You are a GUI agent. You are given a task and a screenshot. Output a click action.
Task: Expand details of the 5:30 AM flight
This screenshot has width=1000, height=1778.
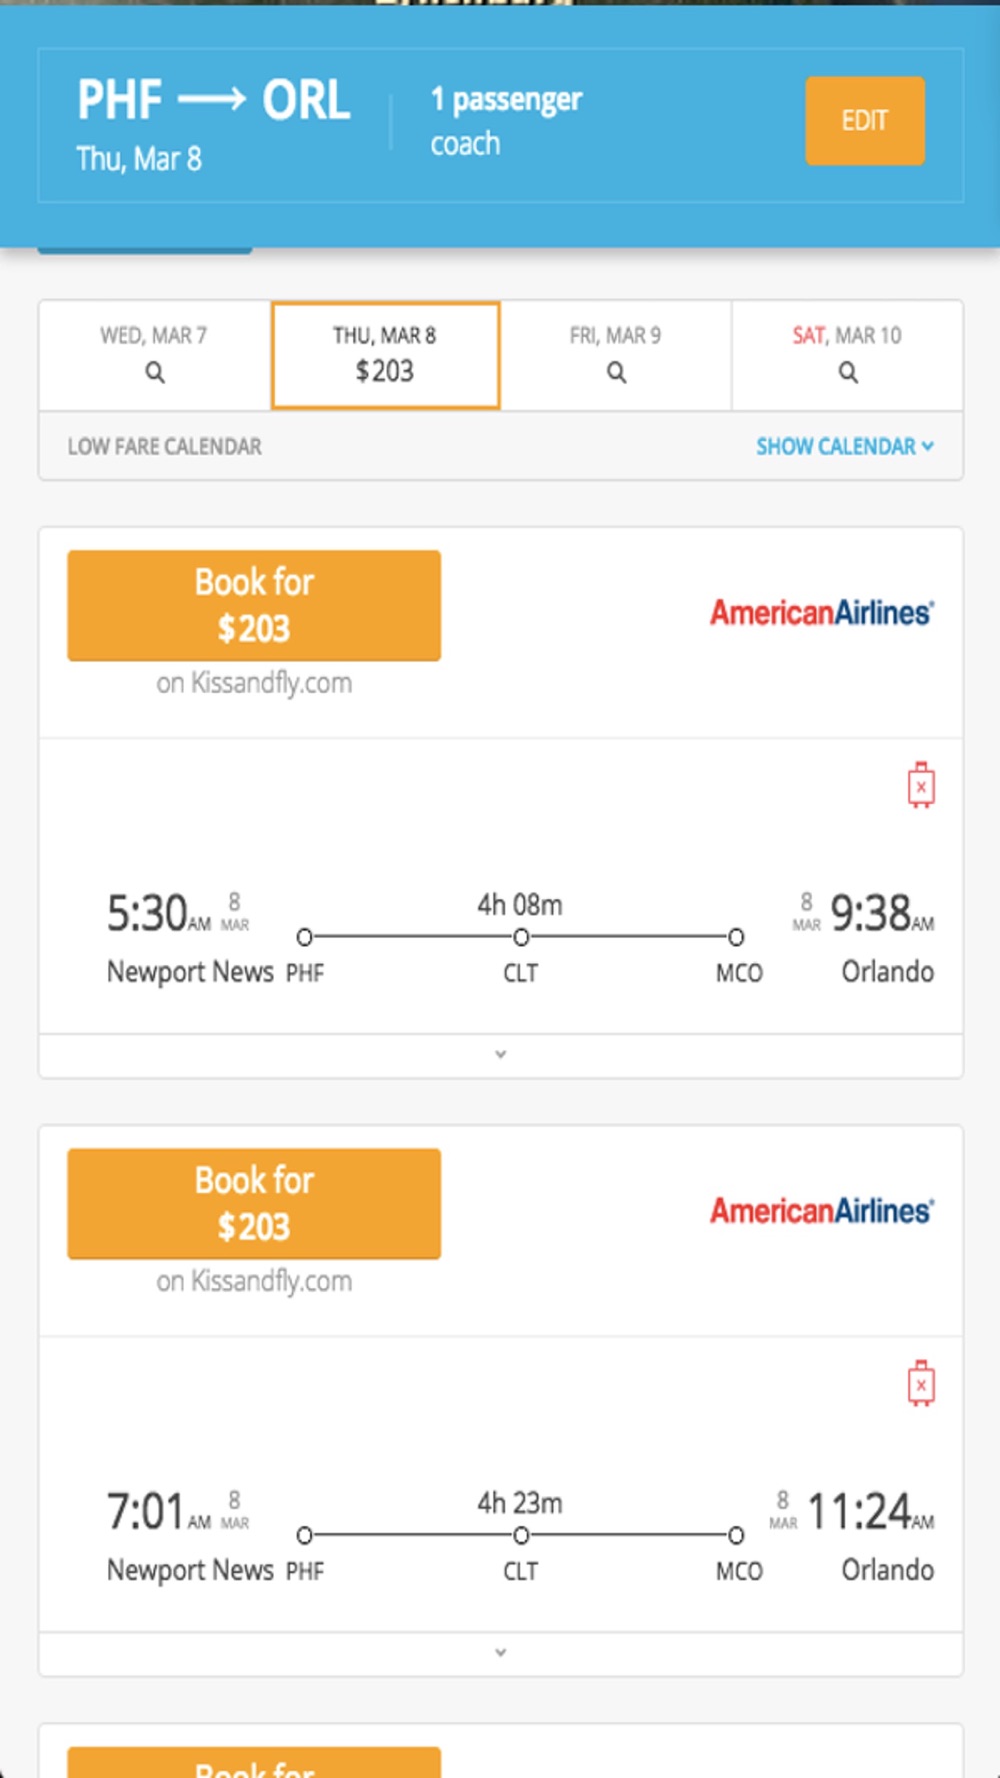pyautogui.click(x=501, y=1055)
